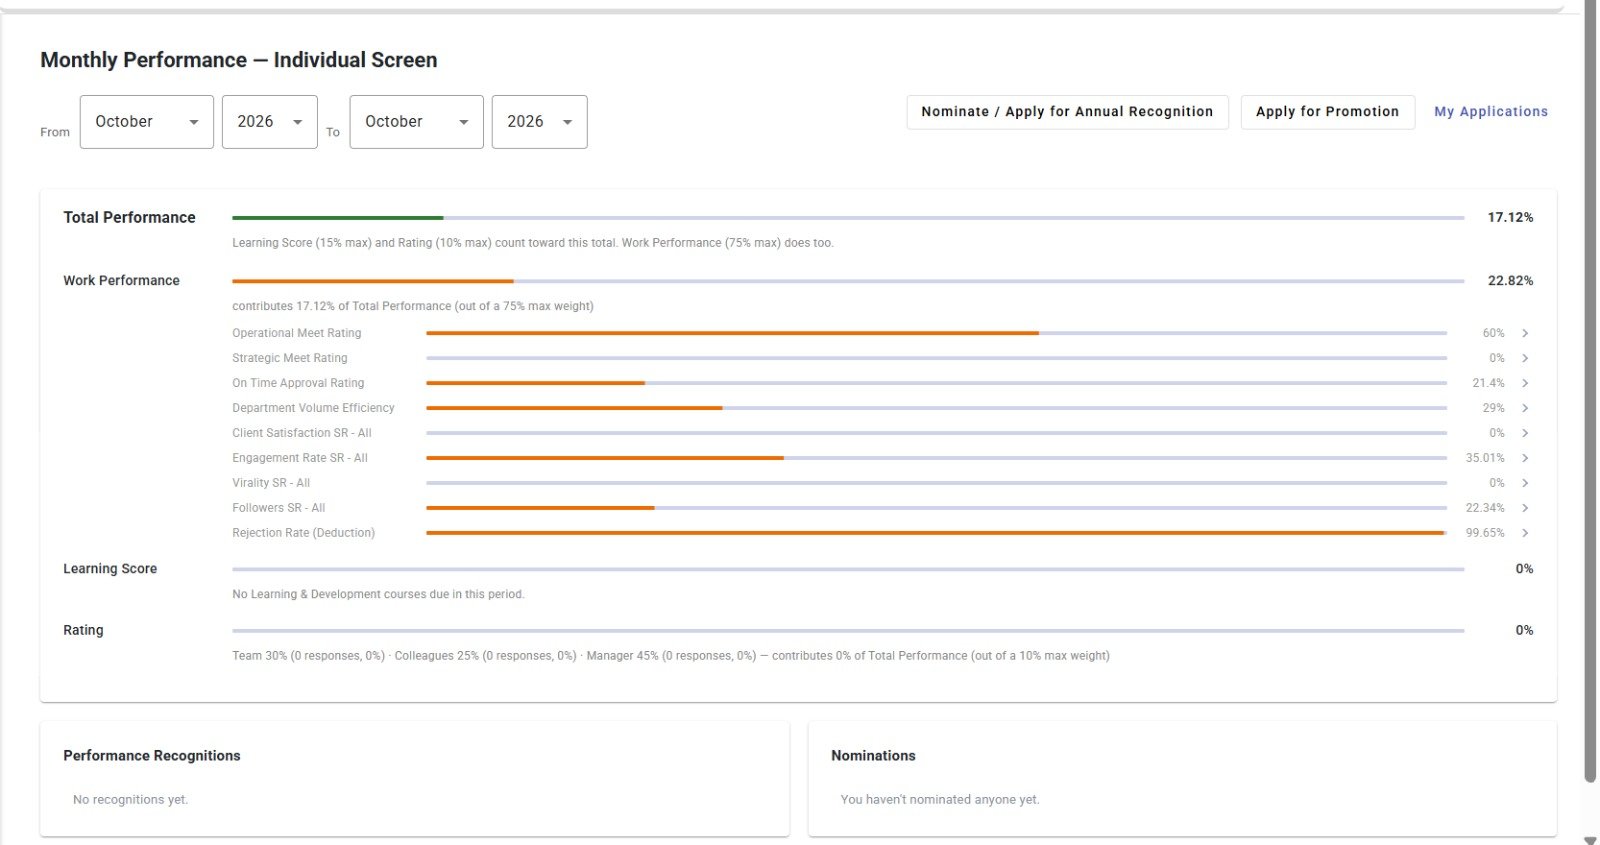
Task: Expand Department Volume Efficiency chevron
Action: coord(1525,408)
